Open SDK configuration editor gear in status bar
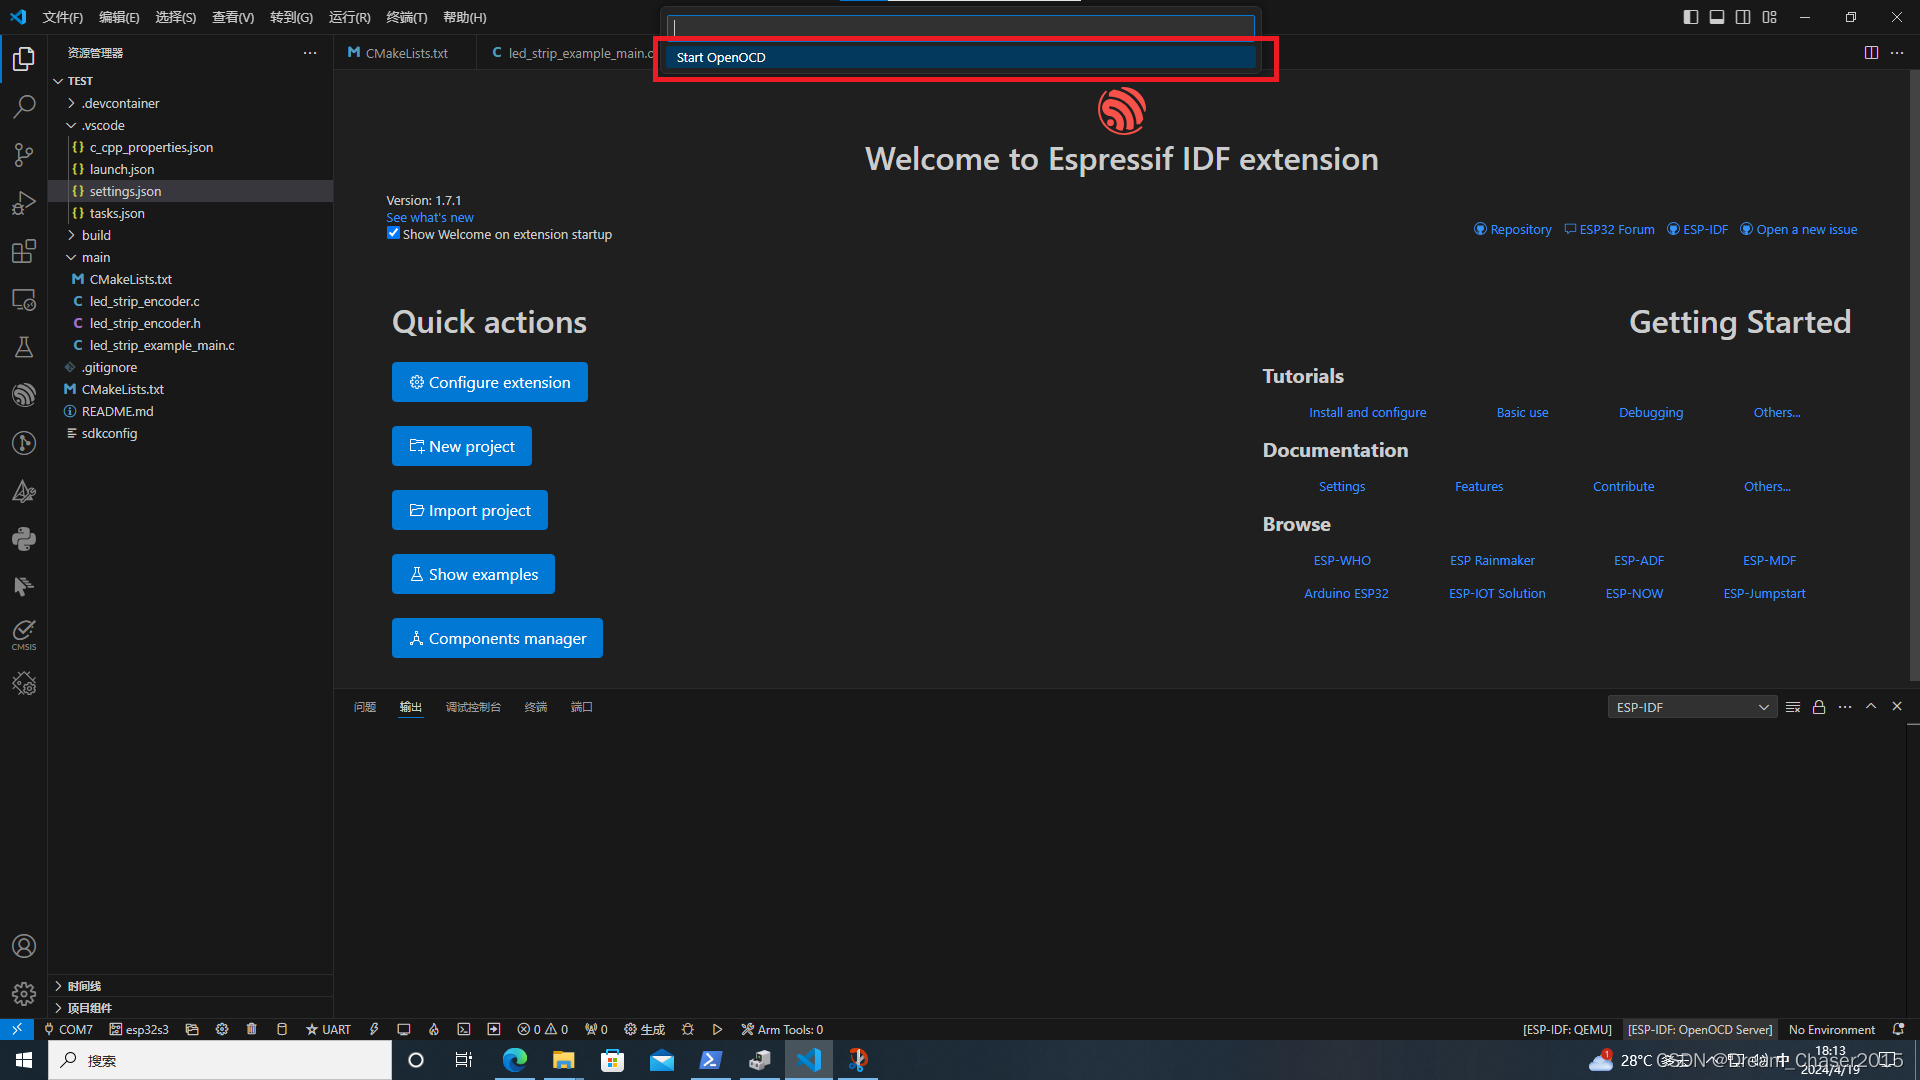Viewport: 1920px width, 1080px height. pyautogui.click(x=222, y=1029)
